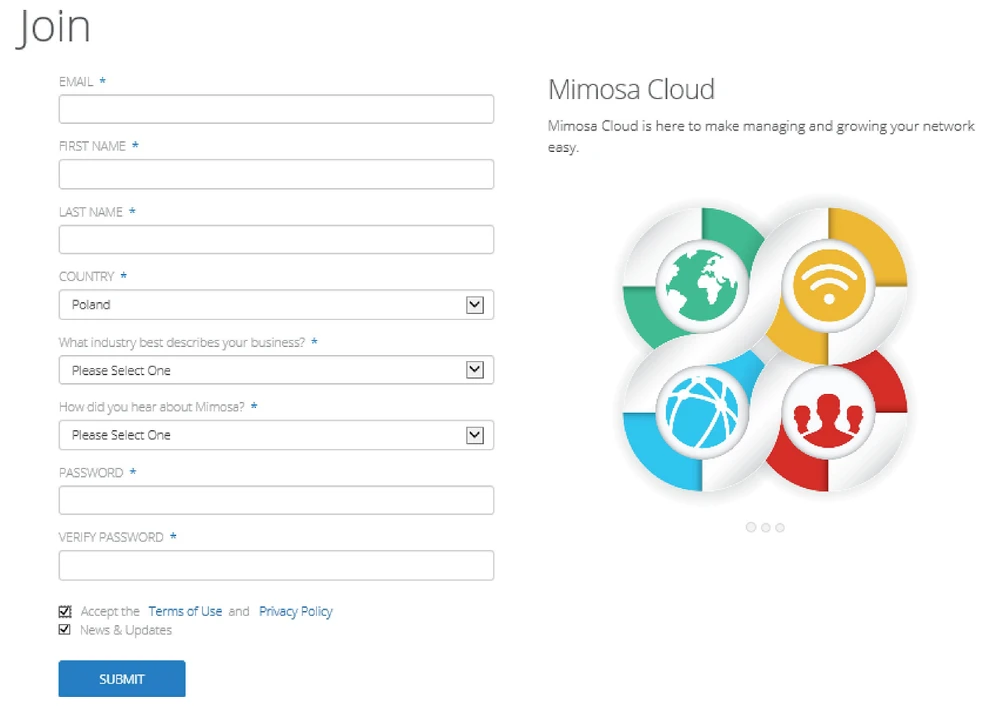Open the Privacy Policy link
Viewport: 1000px width, 724px height.
(295, 611)
